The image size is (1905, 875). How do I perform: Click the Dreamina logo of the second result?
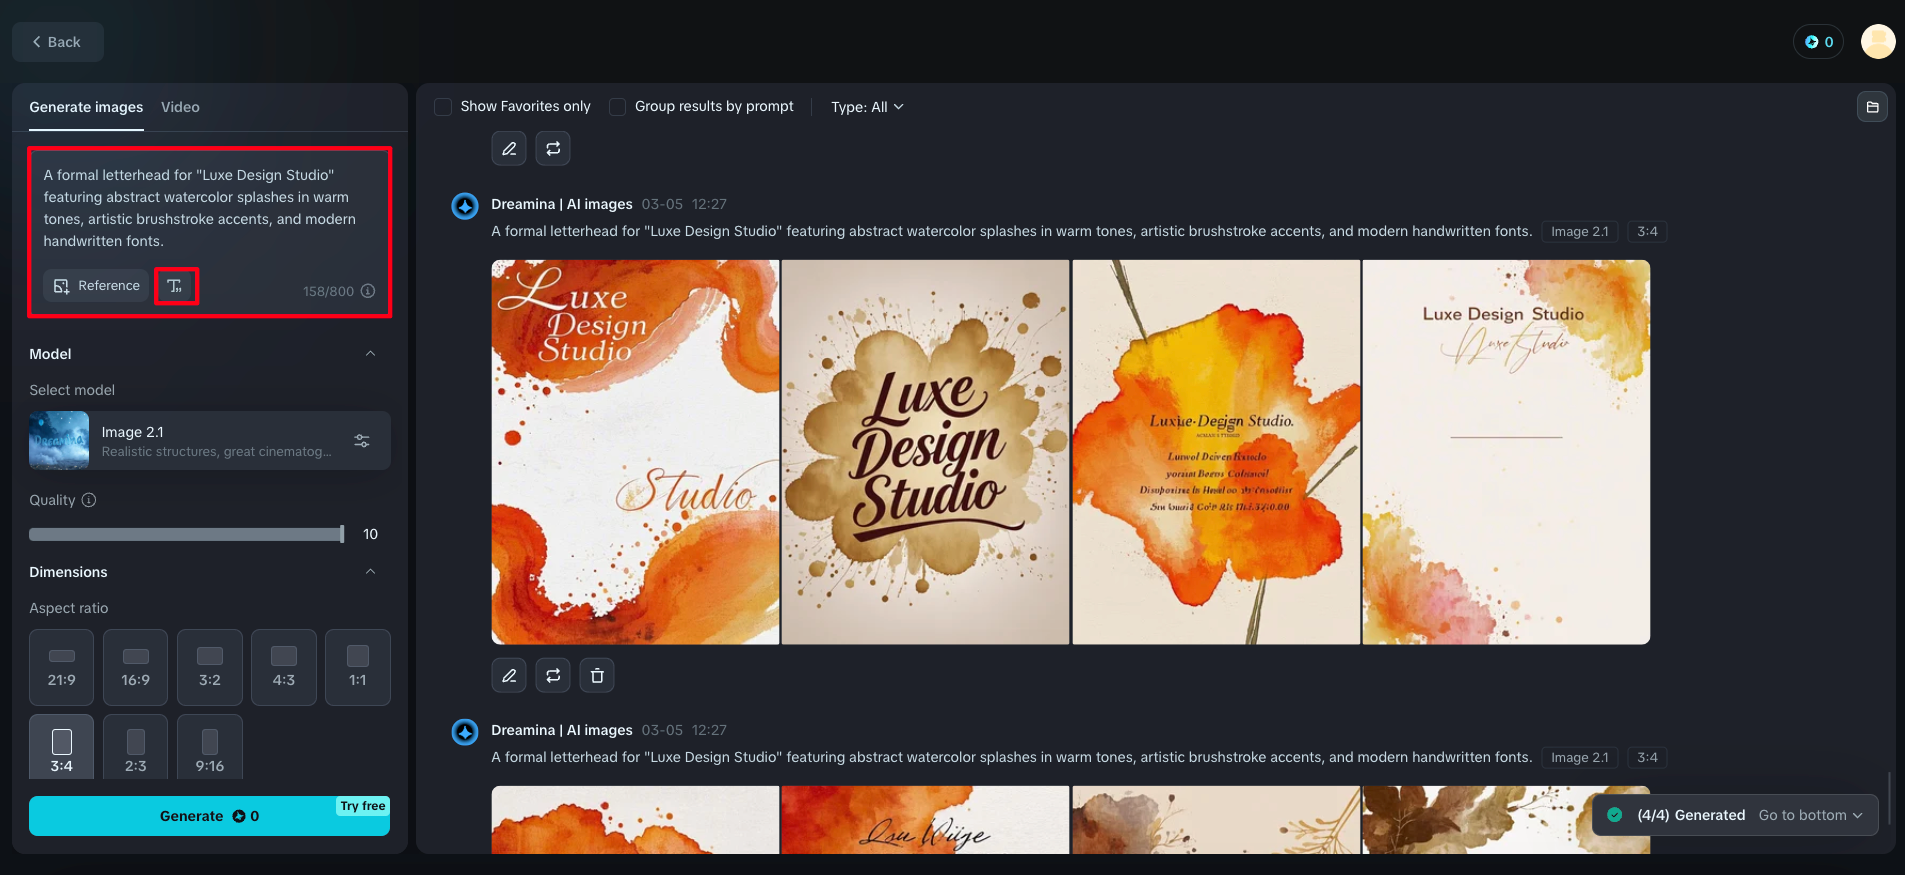(465, 732)
